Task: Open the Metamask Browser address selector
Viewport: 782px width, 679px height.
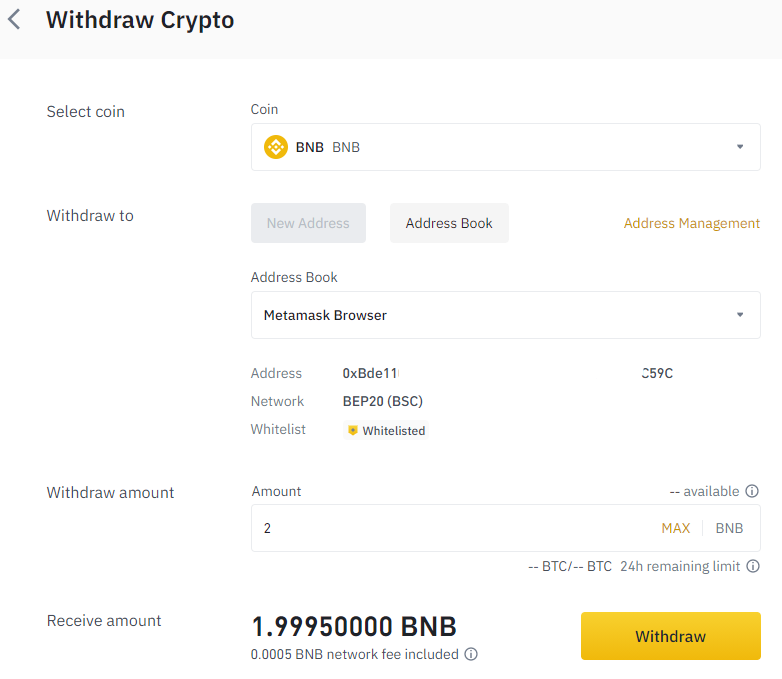Action: point(506,315)
